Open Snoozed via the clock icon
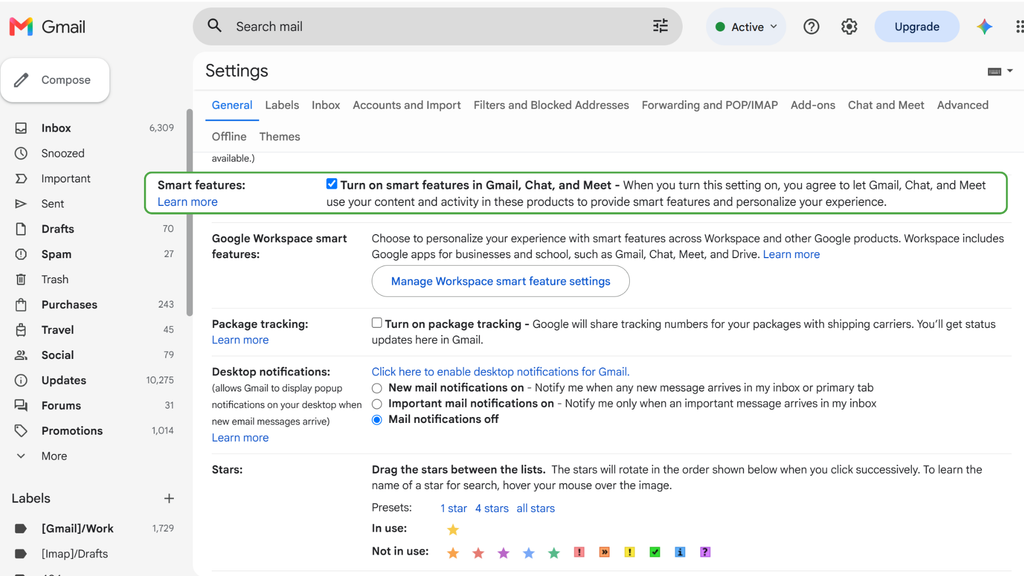The width and height of the screenshot is (1024, 576). tap(21, 153)
